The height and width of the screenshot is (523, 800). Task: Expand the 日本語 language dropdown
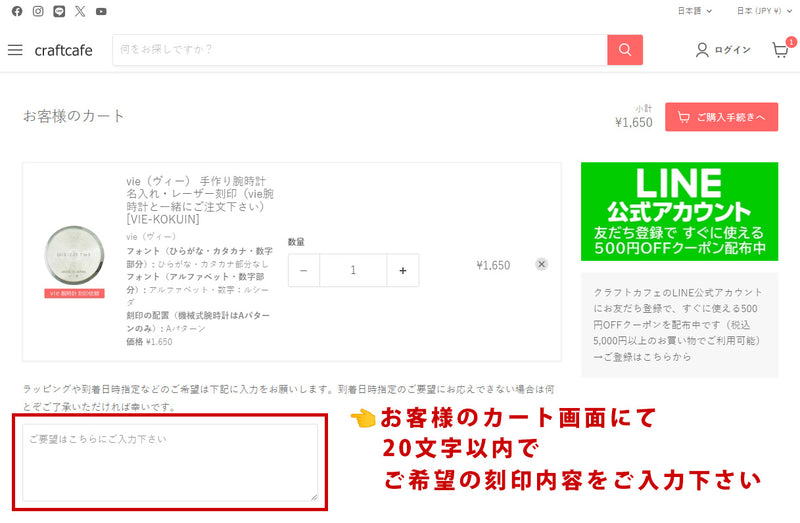[695, 11]
